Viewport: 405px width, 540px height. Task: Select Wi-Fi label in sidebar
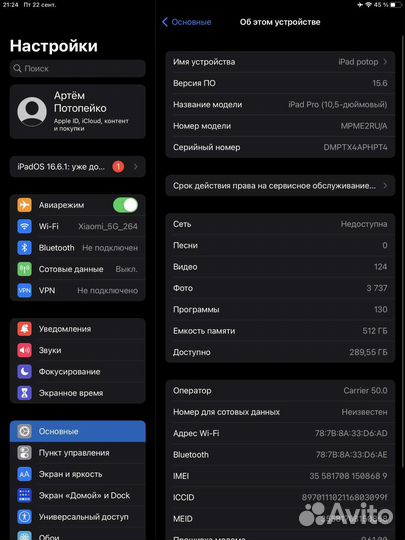(x=49, y=226)
